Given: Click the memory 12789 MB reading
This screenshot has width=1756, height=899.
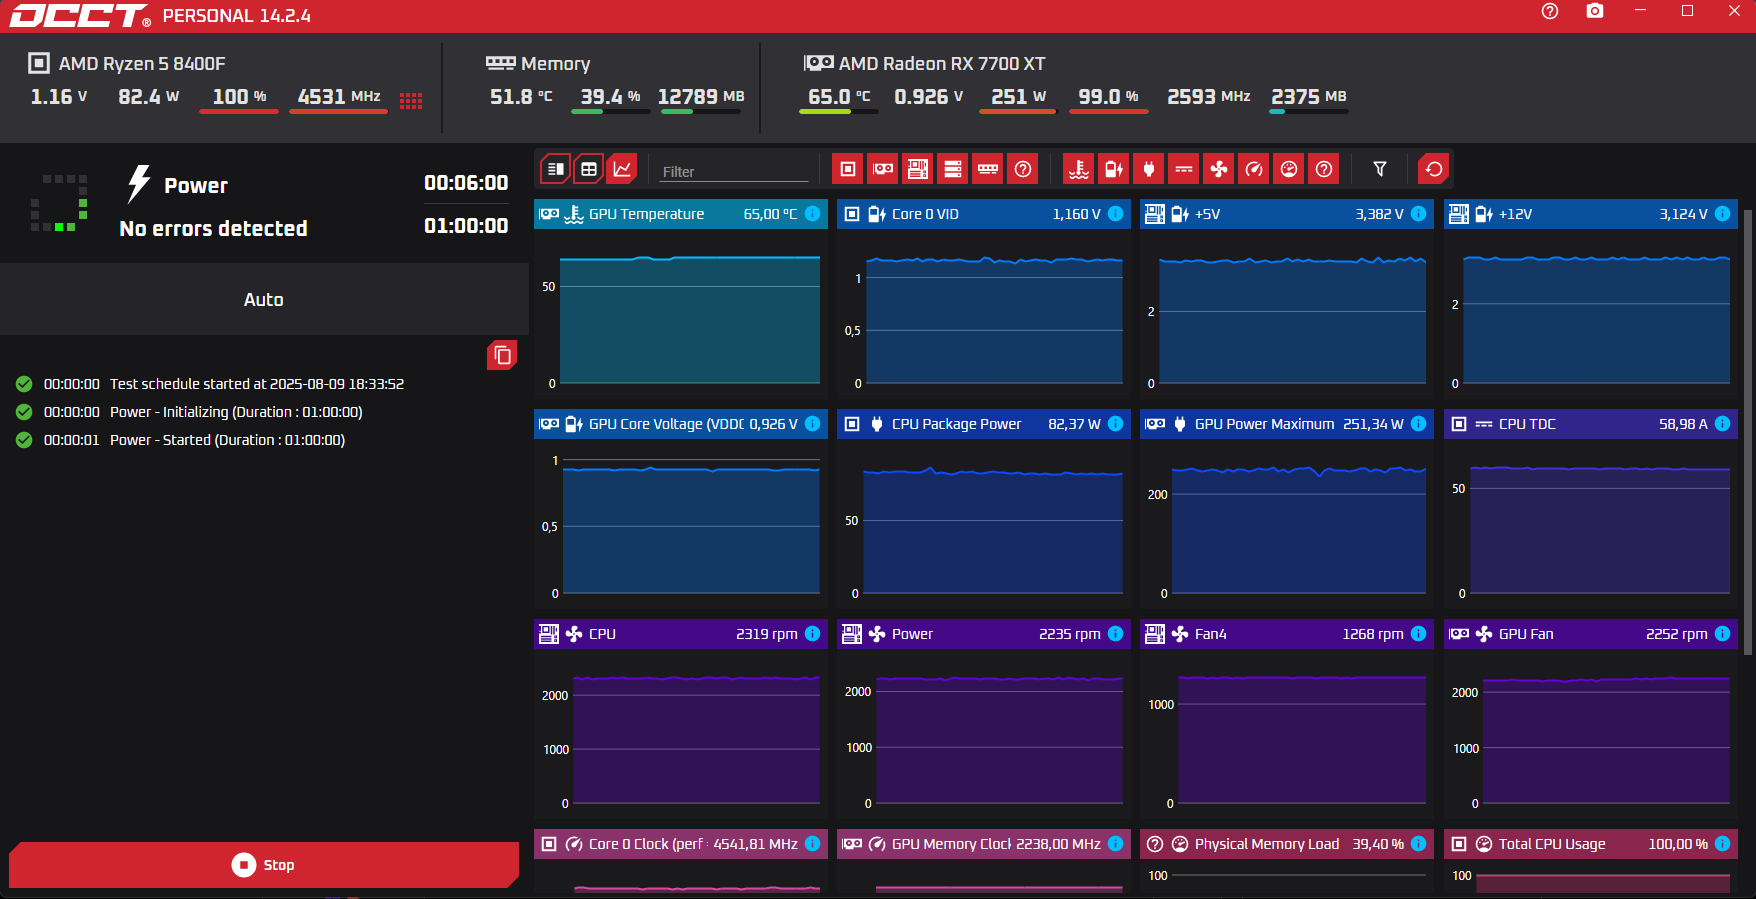Looking at the screenshot, I should (x=701, y=97).
